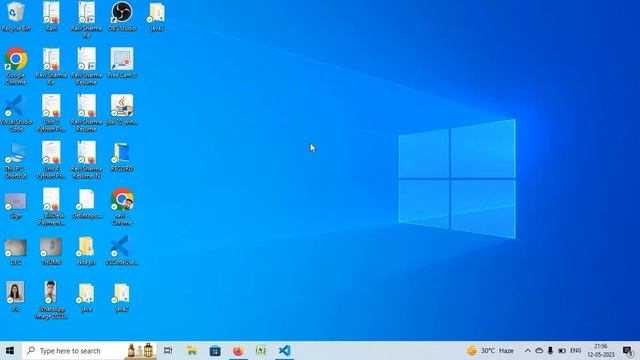
Task: Open Microsoft Store from the taskbar
Action: (x=215, y=351)
